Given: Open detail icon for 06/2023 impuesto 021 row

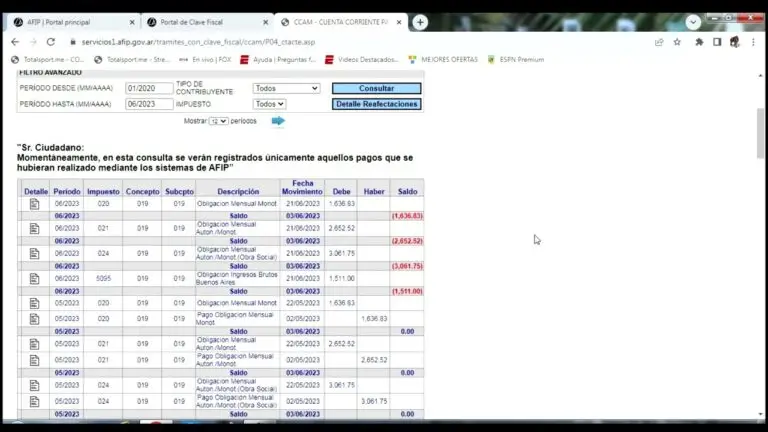Looking at the screenshot, I should pyautogui.click(x=34, y=228).
